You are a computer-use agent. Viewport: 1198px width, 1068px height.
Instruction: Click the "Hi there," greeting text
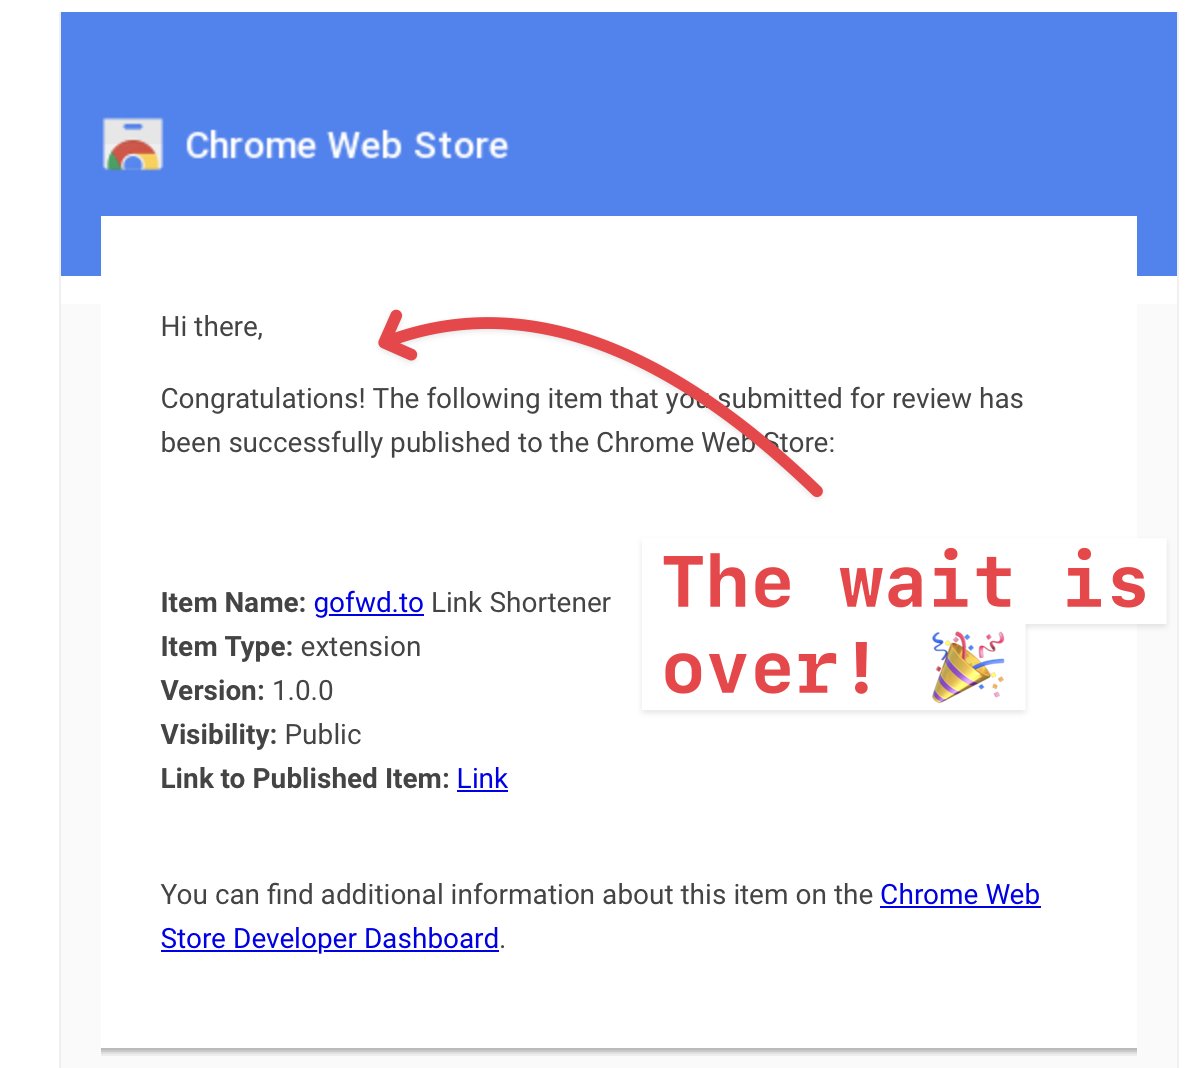click(x=211, y=327)
